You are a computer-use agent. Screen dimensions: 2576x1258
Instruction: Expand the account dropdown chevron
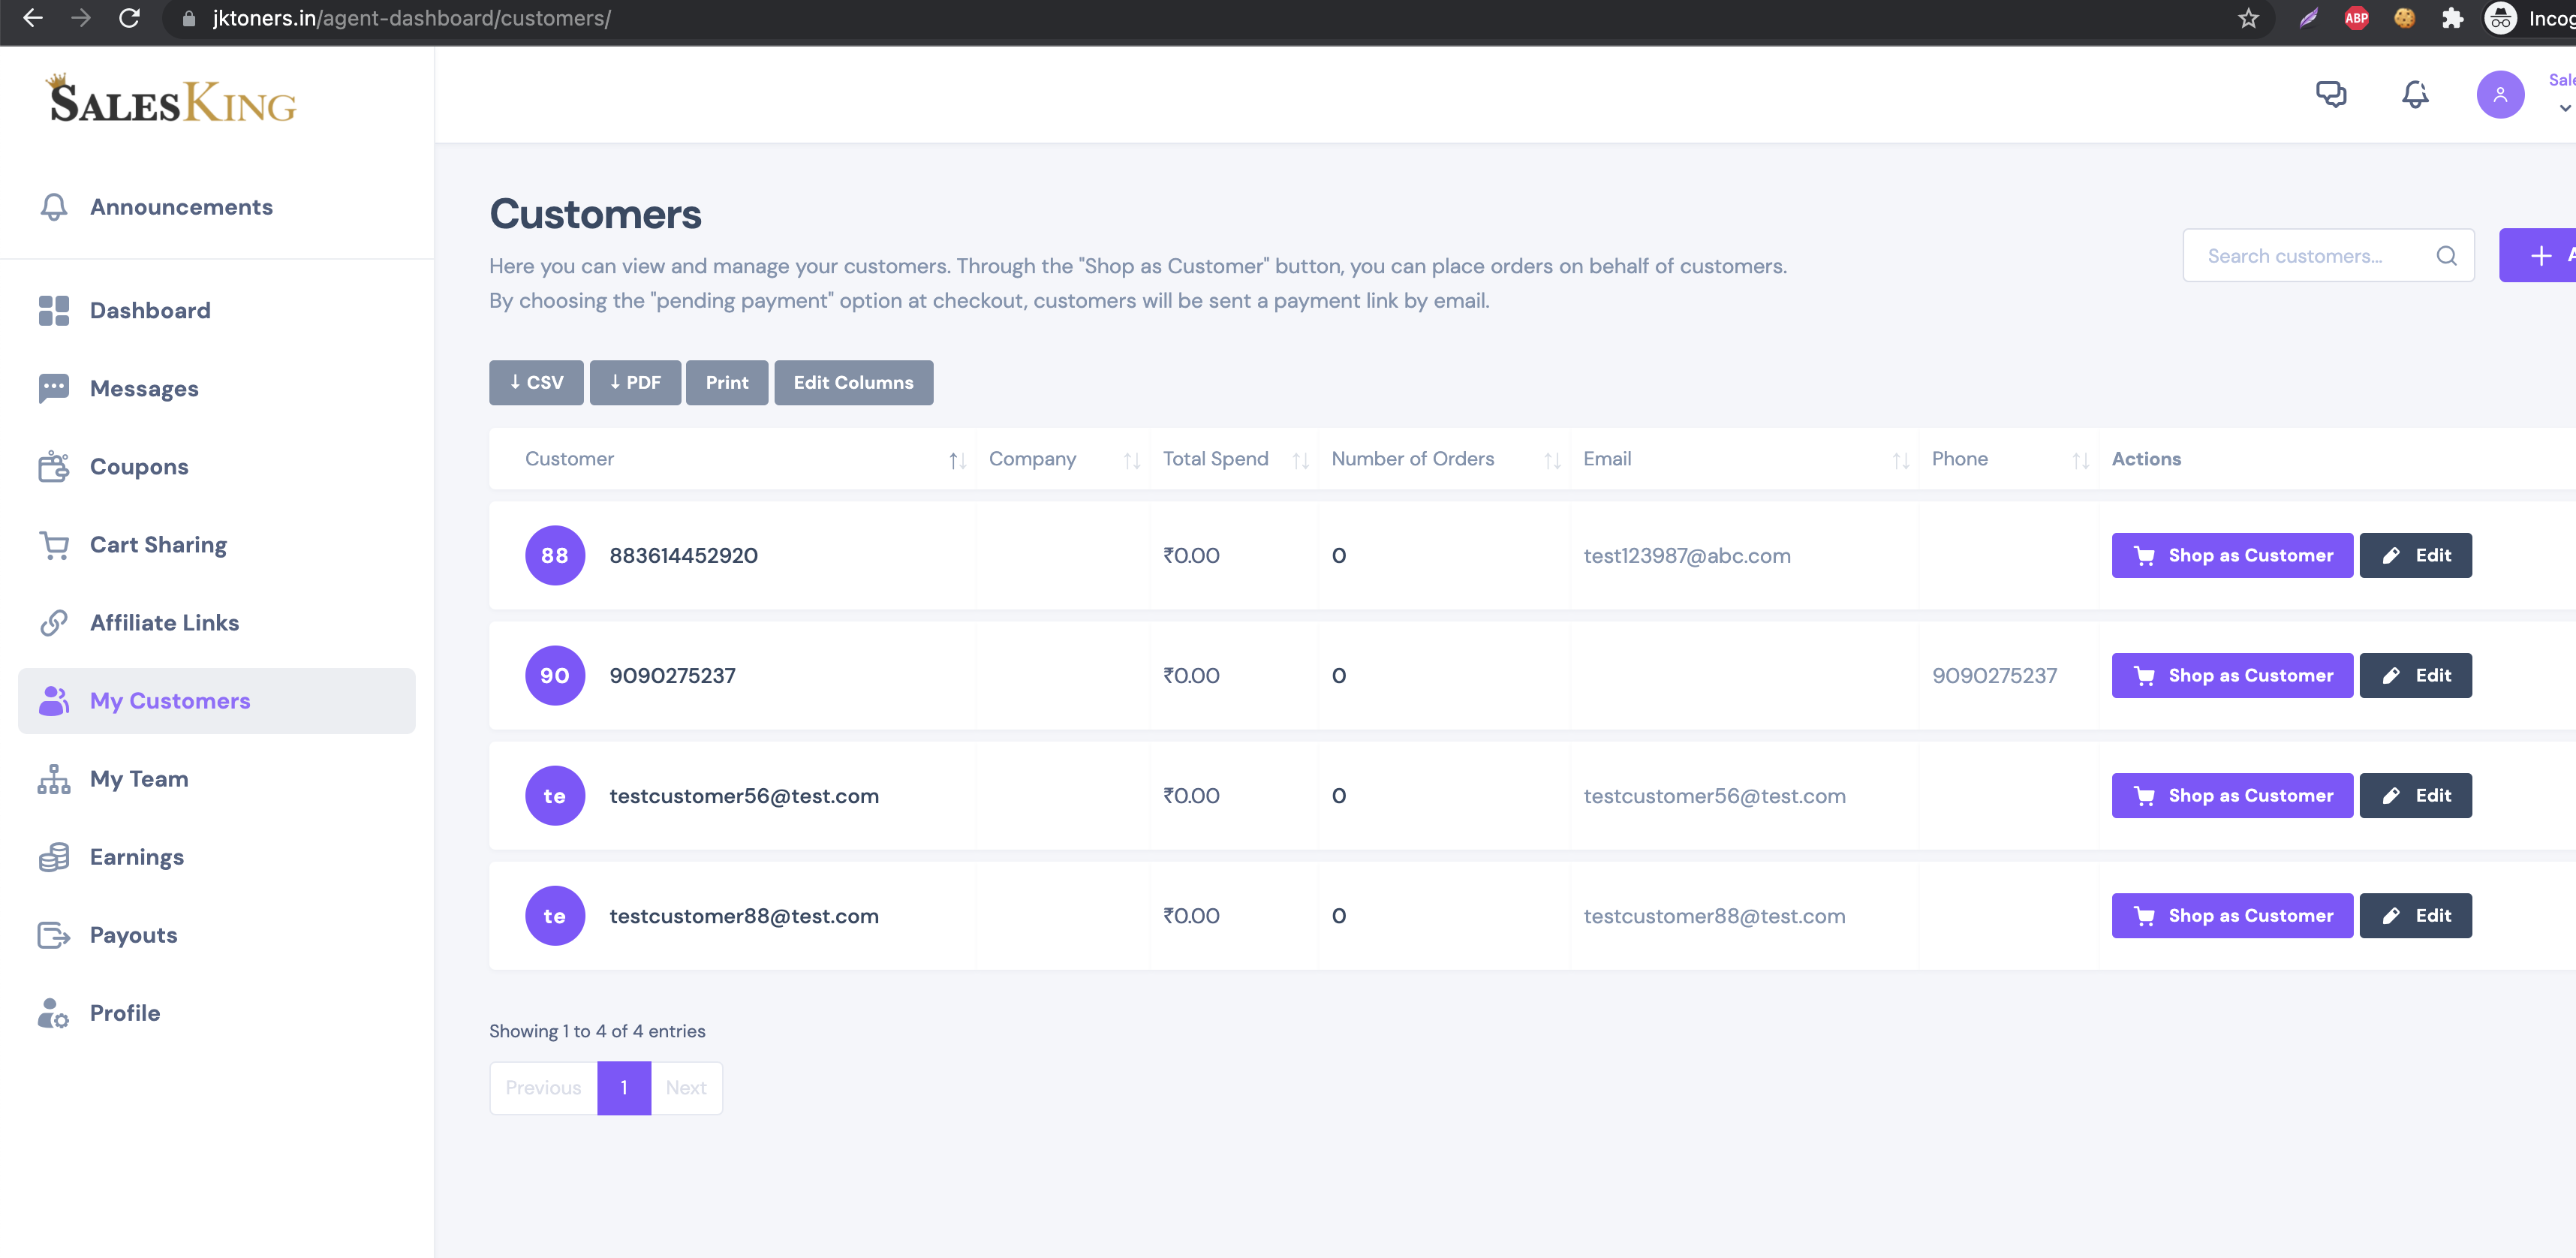(x=2564, y=108)
